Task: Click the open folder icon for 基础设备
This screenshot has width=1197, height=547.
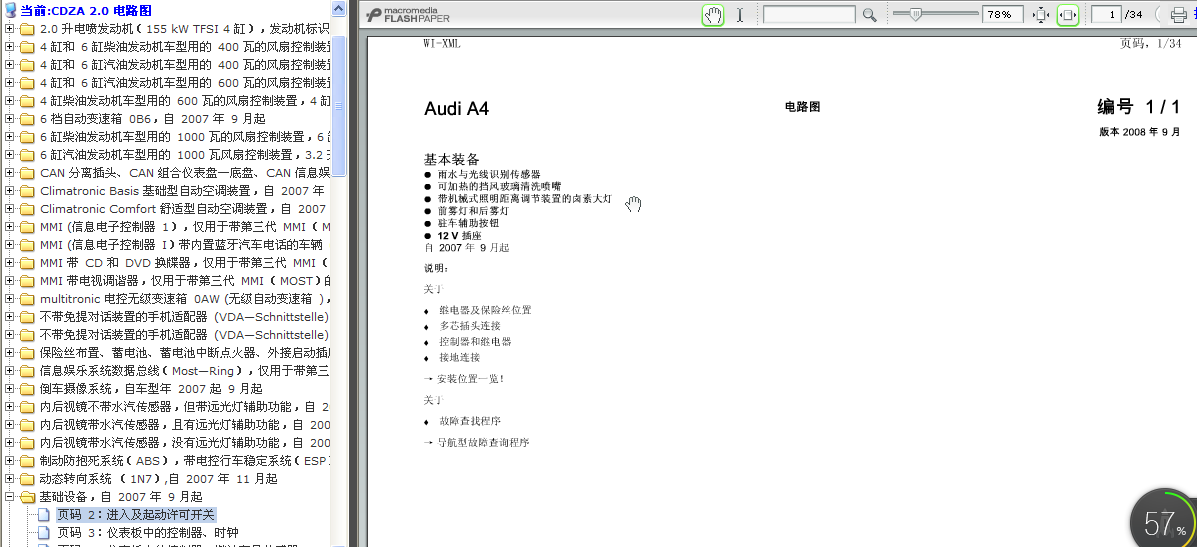Action: click(27, 497)
